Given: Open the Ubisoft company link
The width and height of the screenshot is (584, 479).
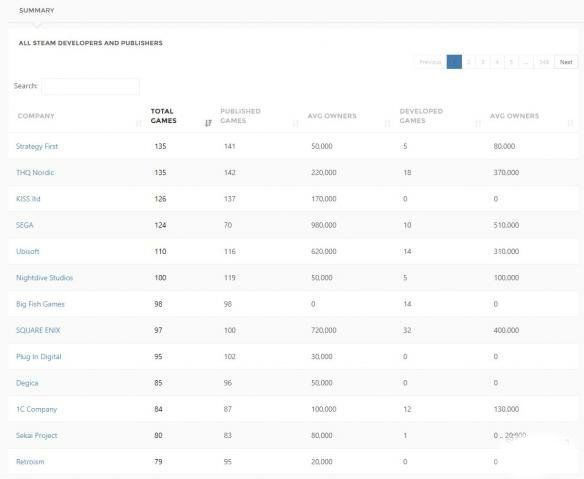Looking at the screenshot, I should coord(28,251).
